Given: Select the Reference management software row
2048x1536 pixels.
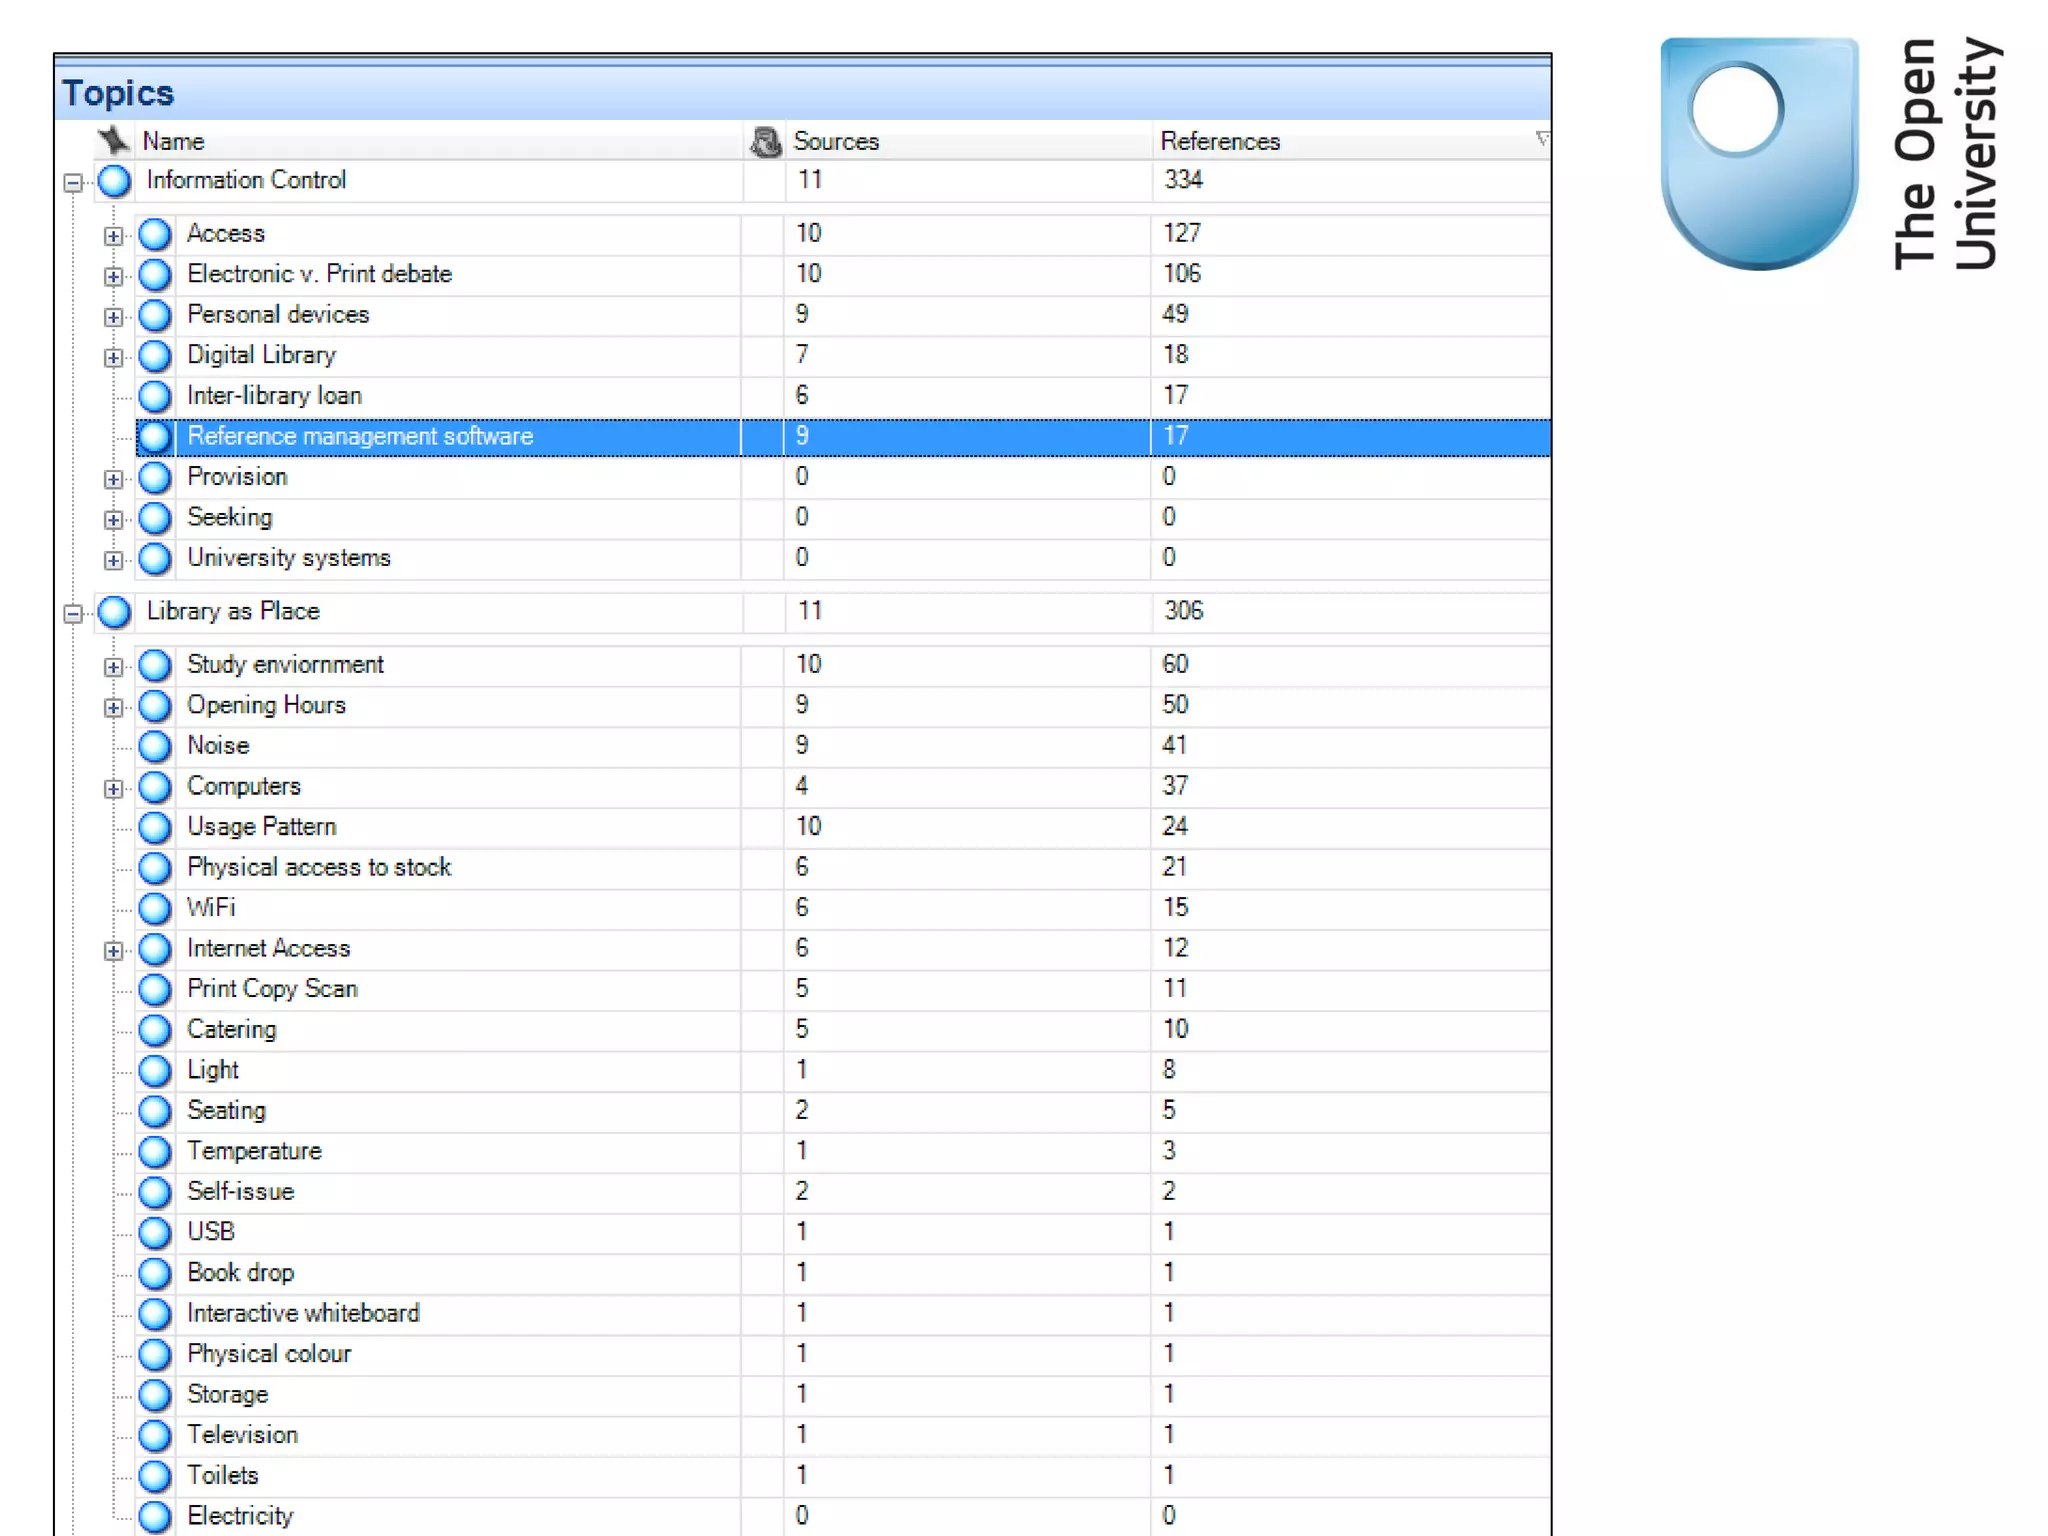Looking at the screenshot, I should [x=360, y=437].
